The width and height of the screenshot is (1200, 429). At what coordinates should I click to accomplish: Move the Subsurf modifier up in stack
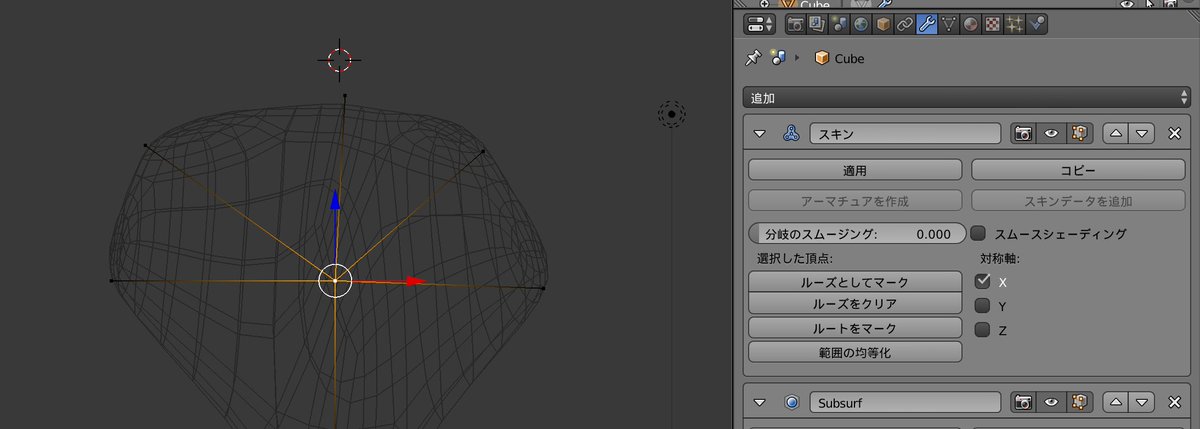(x=1116, y=403)
